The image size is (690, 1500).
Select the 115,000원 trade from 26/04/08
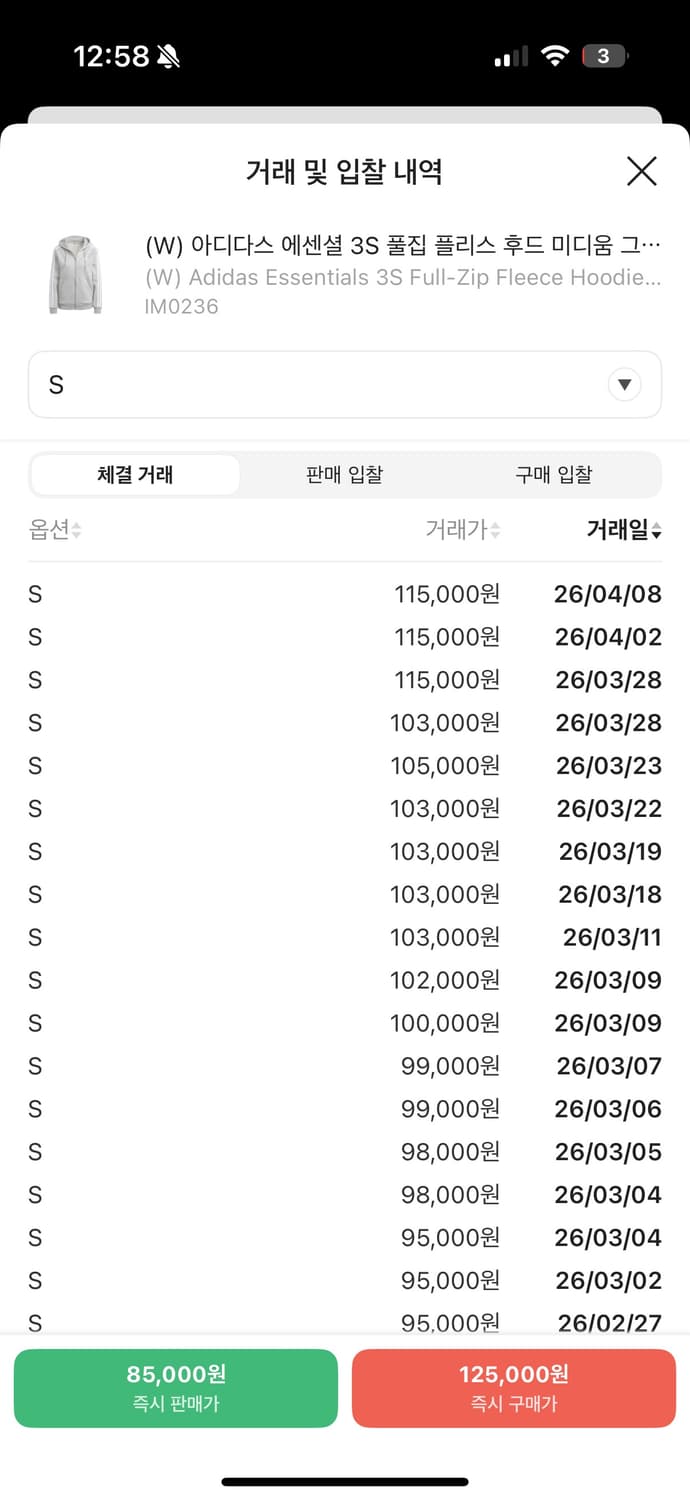coord(344,593)
